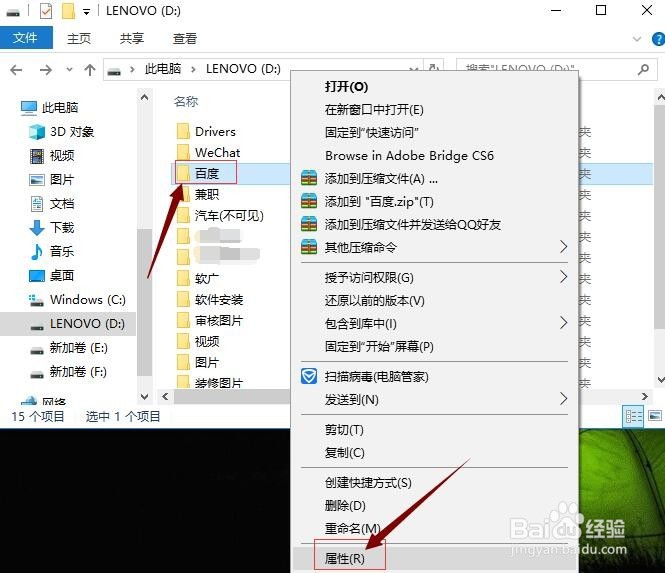Open the help question mark icon

(x=658, y=39)
